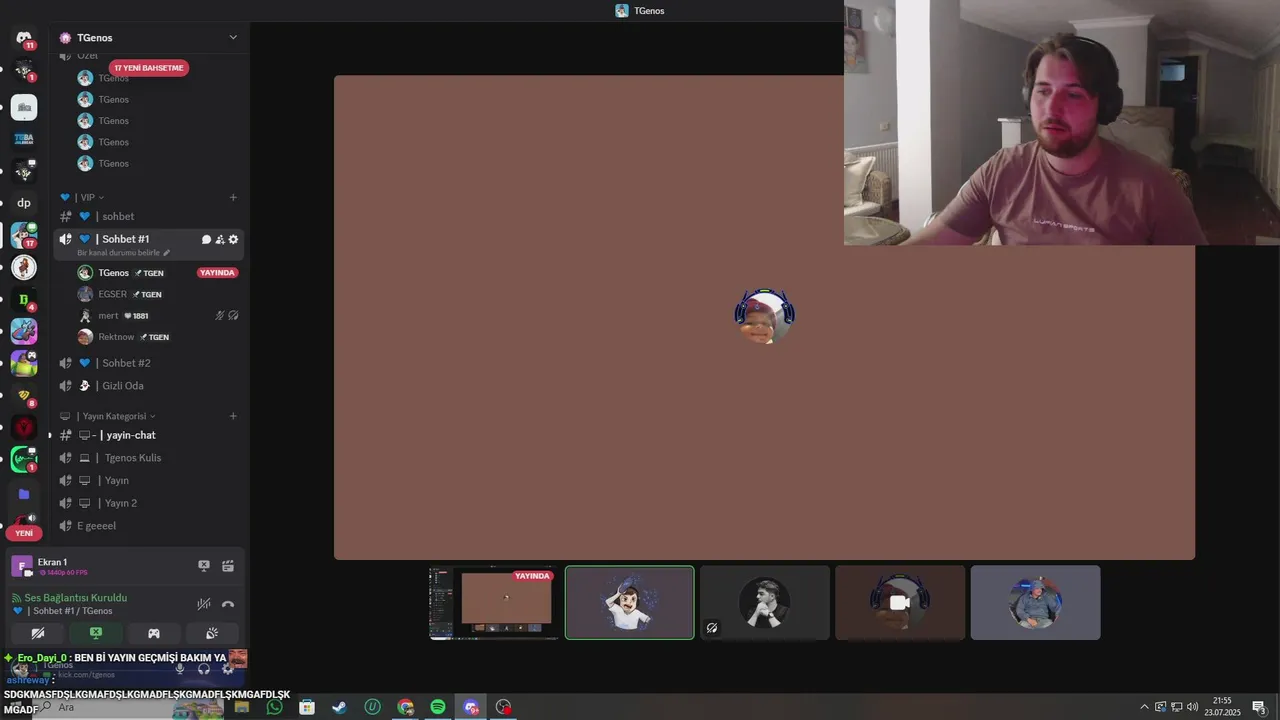Toggle camera on in voice panel
The height and width of the screenshot is (720, 1280).
tap(38, 633)
